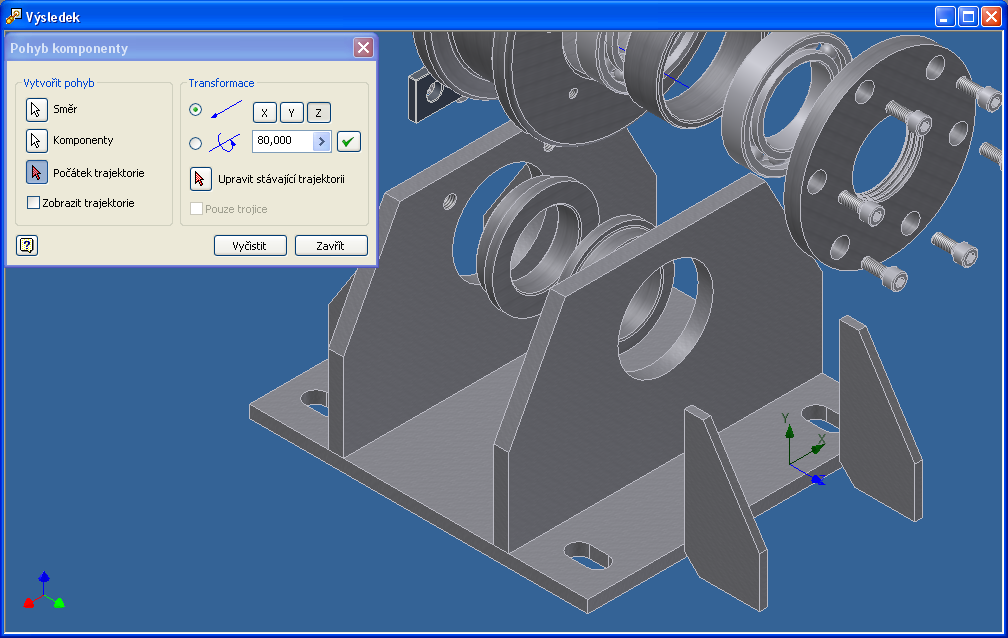Click the XYZ triad in the viewport
The height and width of the screenshot is (638, 1008).
[x=805, y=449]
